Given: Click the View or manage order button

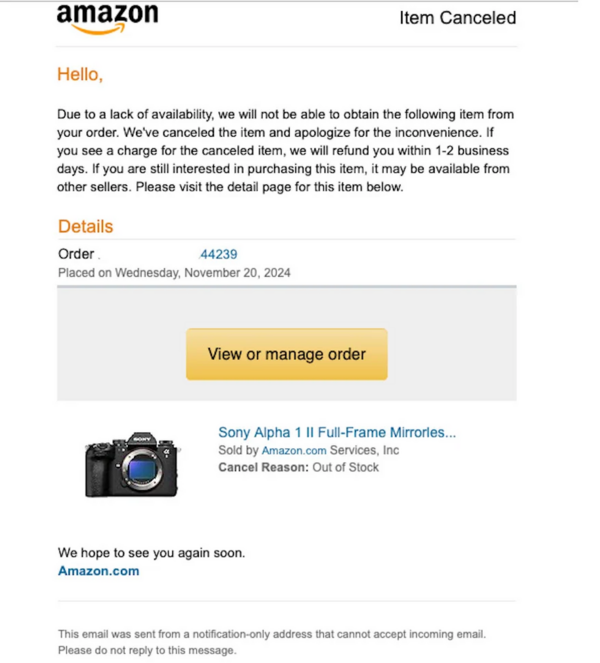Looking at the screenshot, I should [x=287, y=354].
